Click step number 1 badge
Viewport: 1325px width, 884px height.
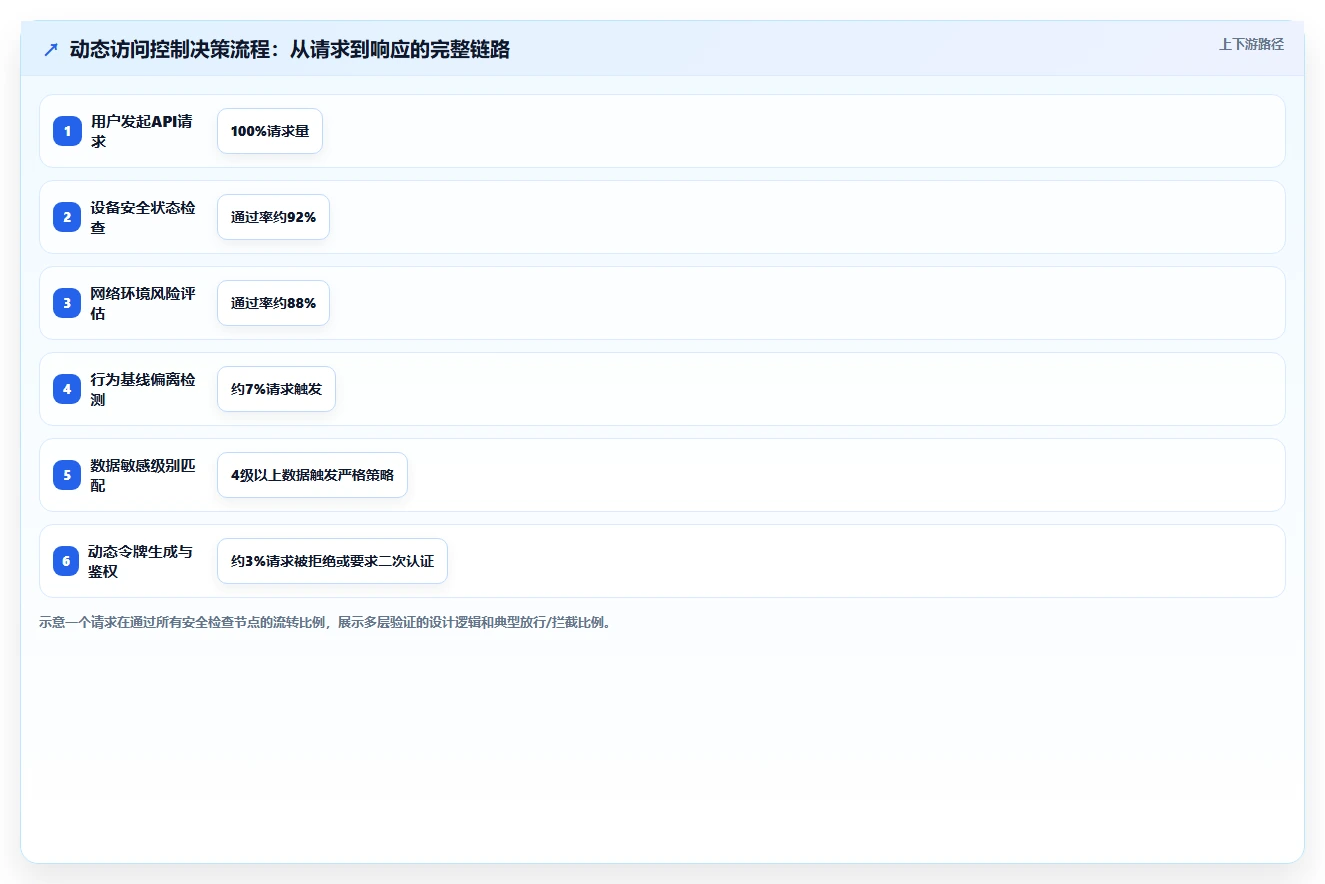tap(67, 131)
